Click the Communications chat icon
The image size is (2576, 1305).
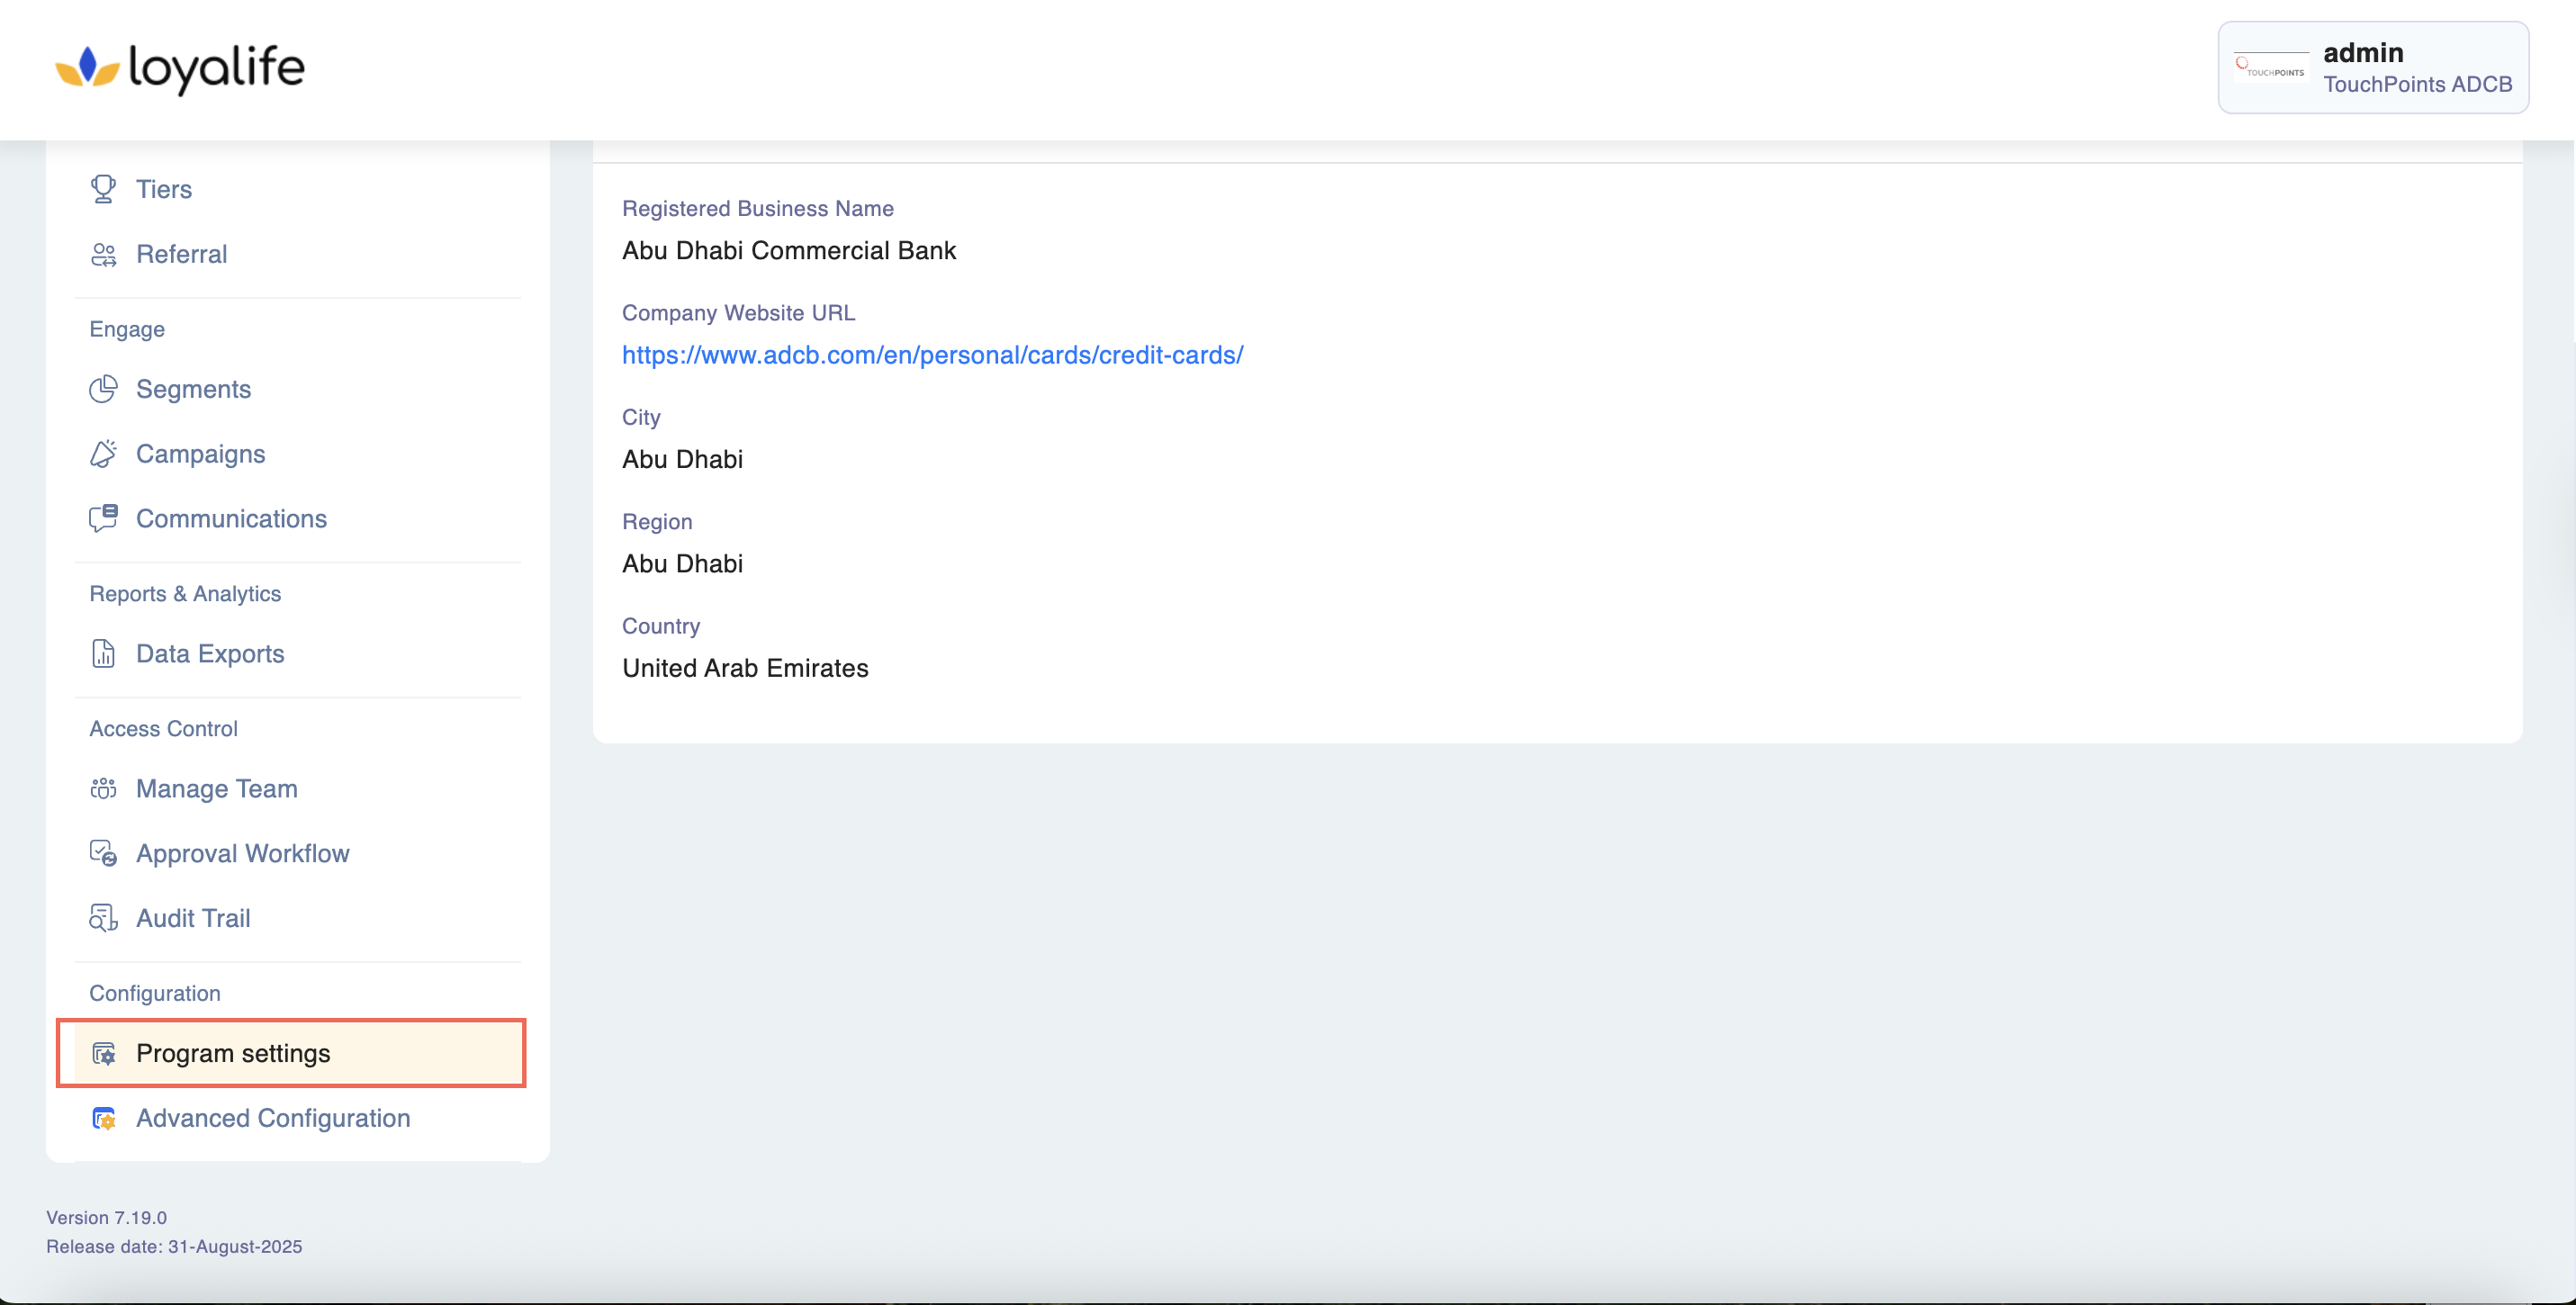[x=103, y=518]
